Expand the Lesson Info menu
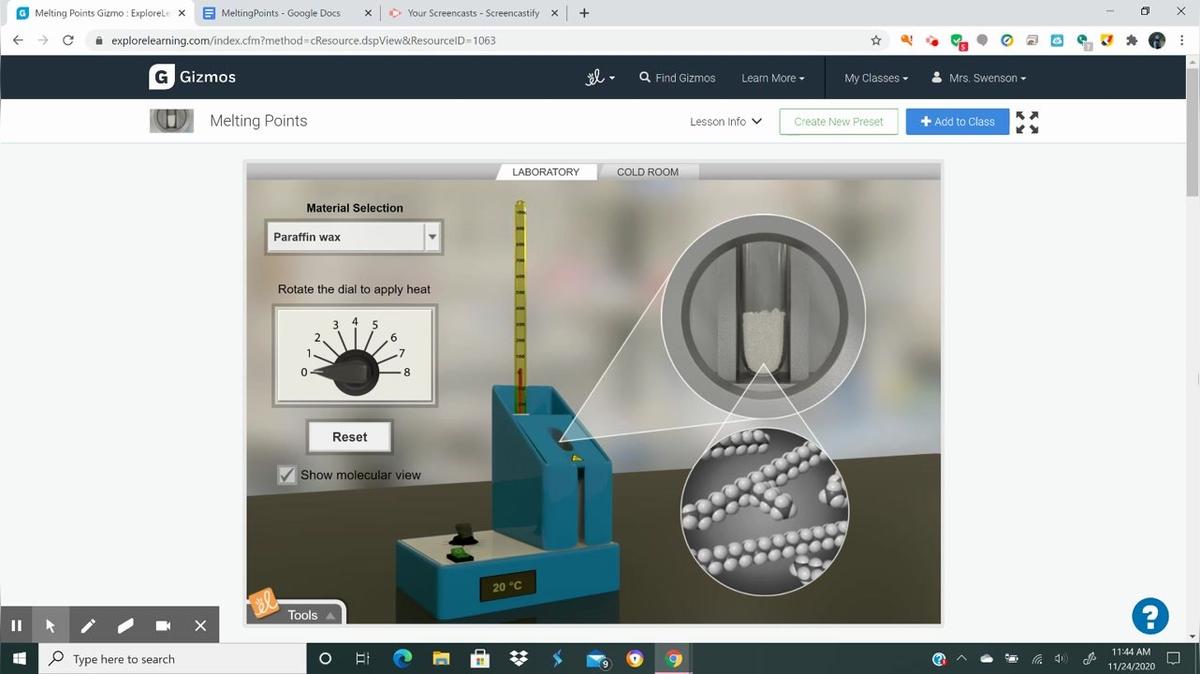 click(726, 122)
